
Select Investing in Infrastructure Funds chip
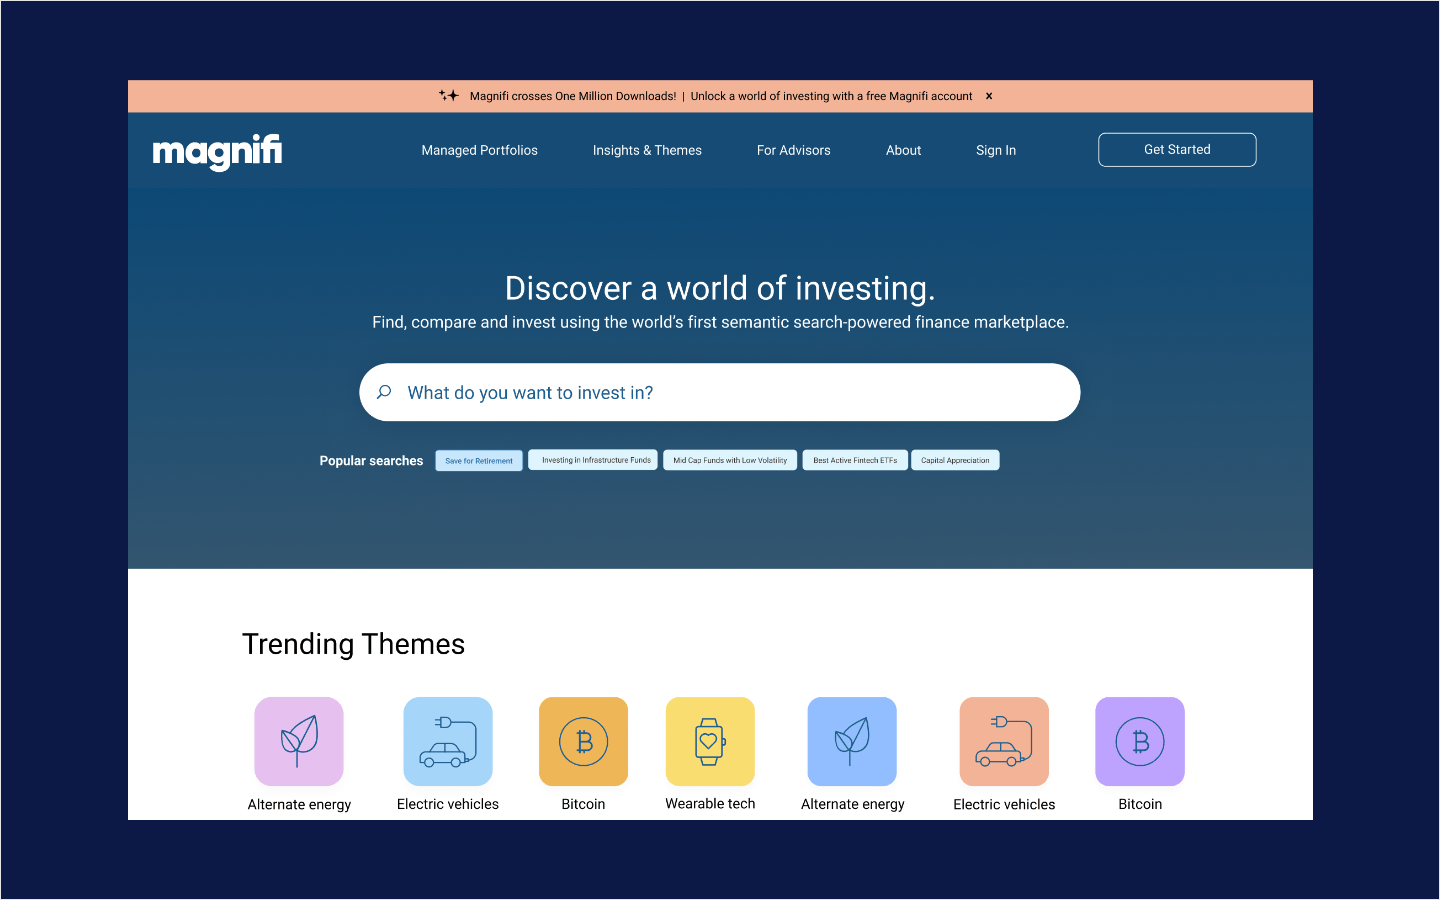[593, 460]
